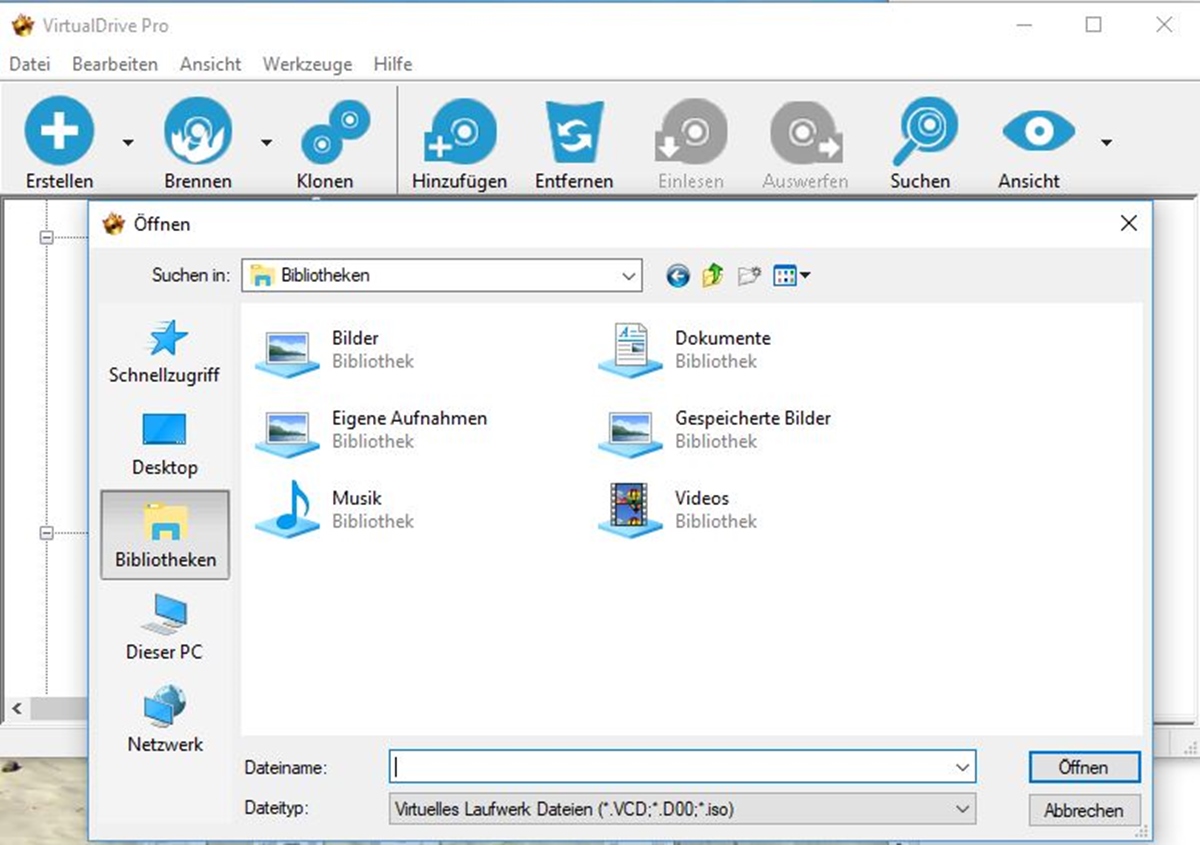Click the left arrow of horizontal scrollbar
Image resolution: width=1200 pixels, height=845 pixels.
coord(16,709)
